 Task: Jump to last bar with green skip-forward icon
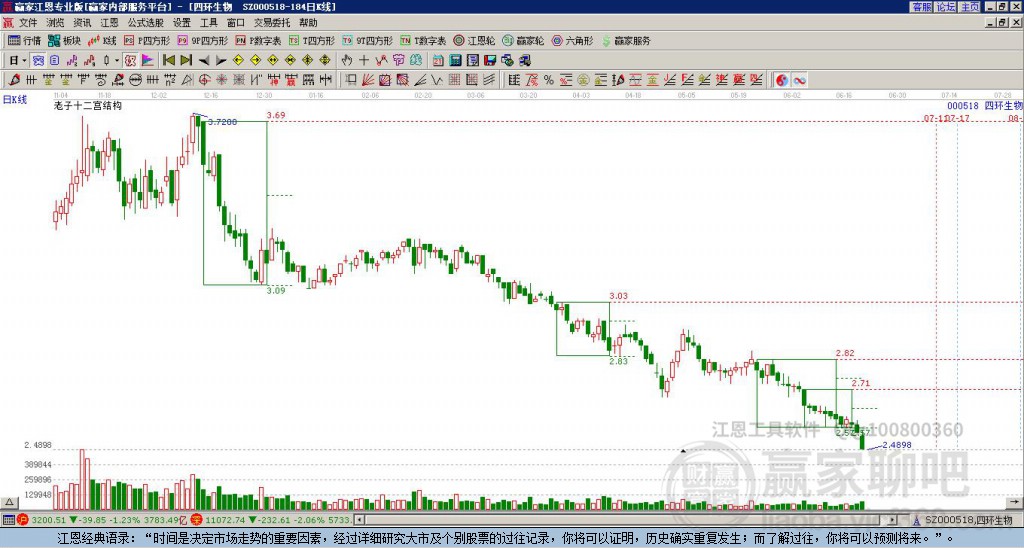(x=186, y=61)
